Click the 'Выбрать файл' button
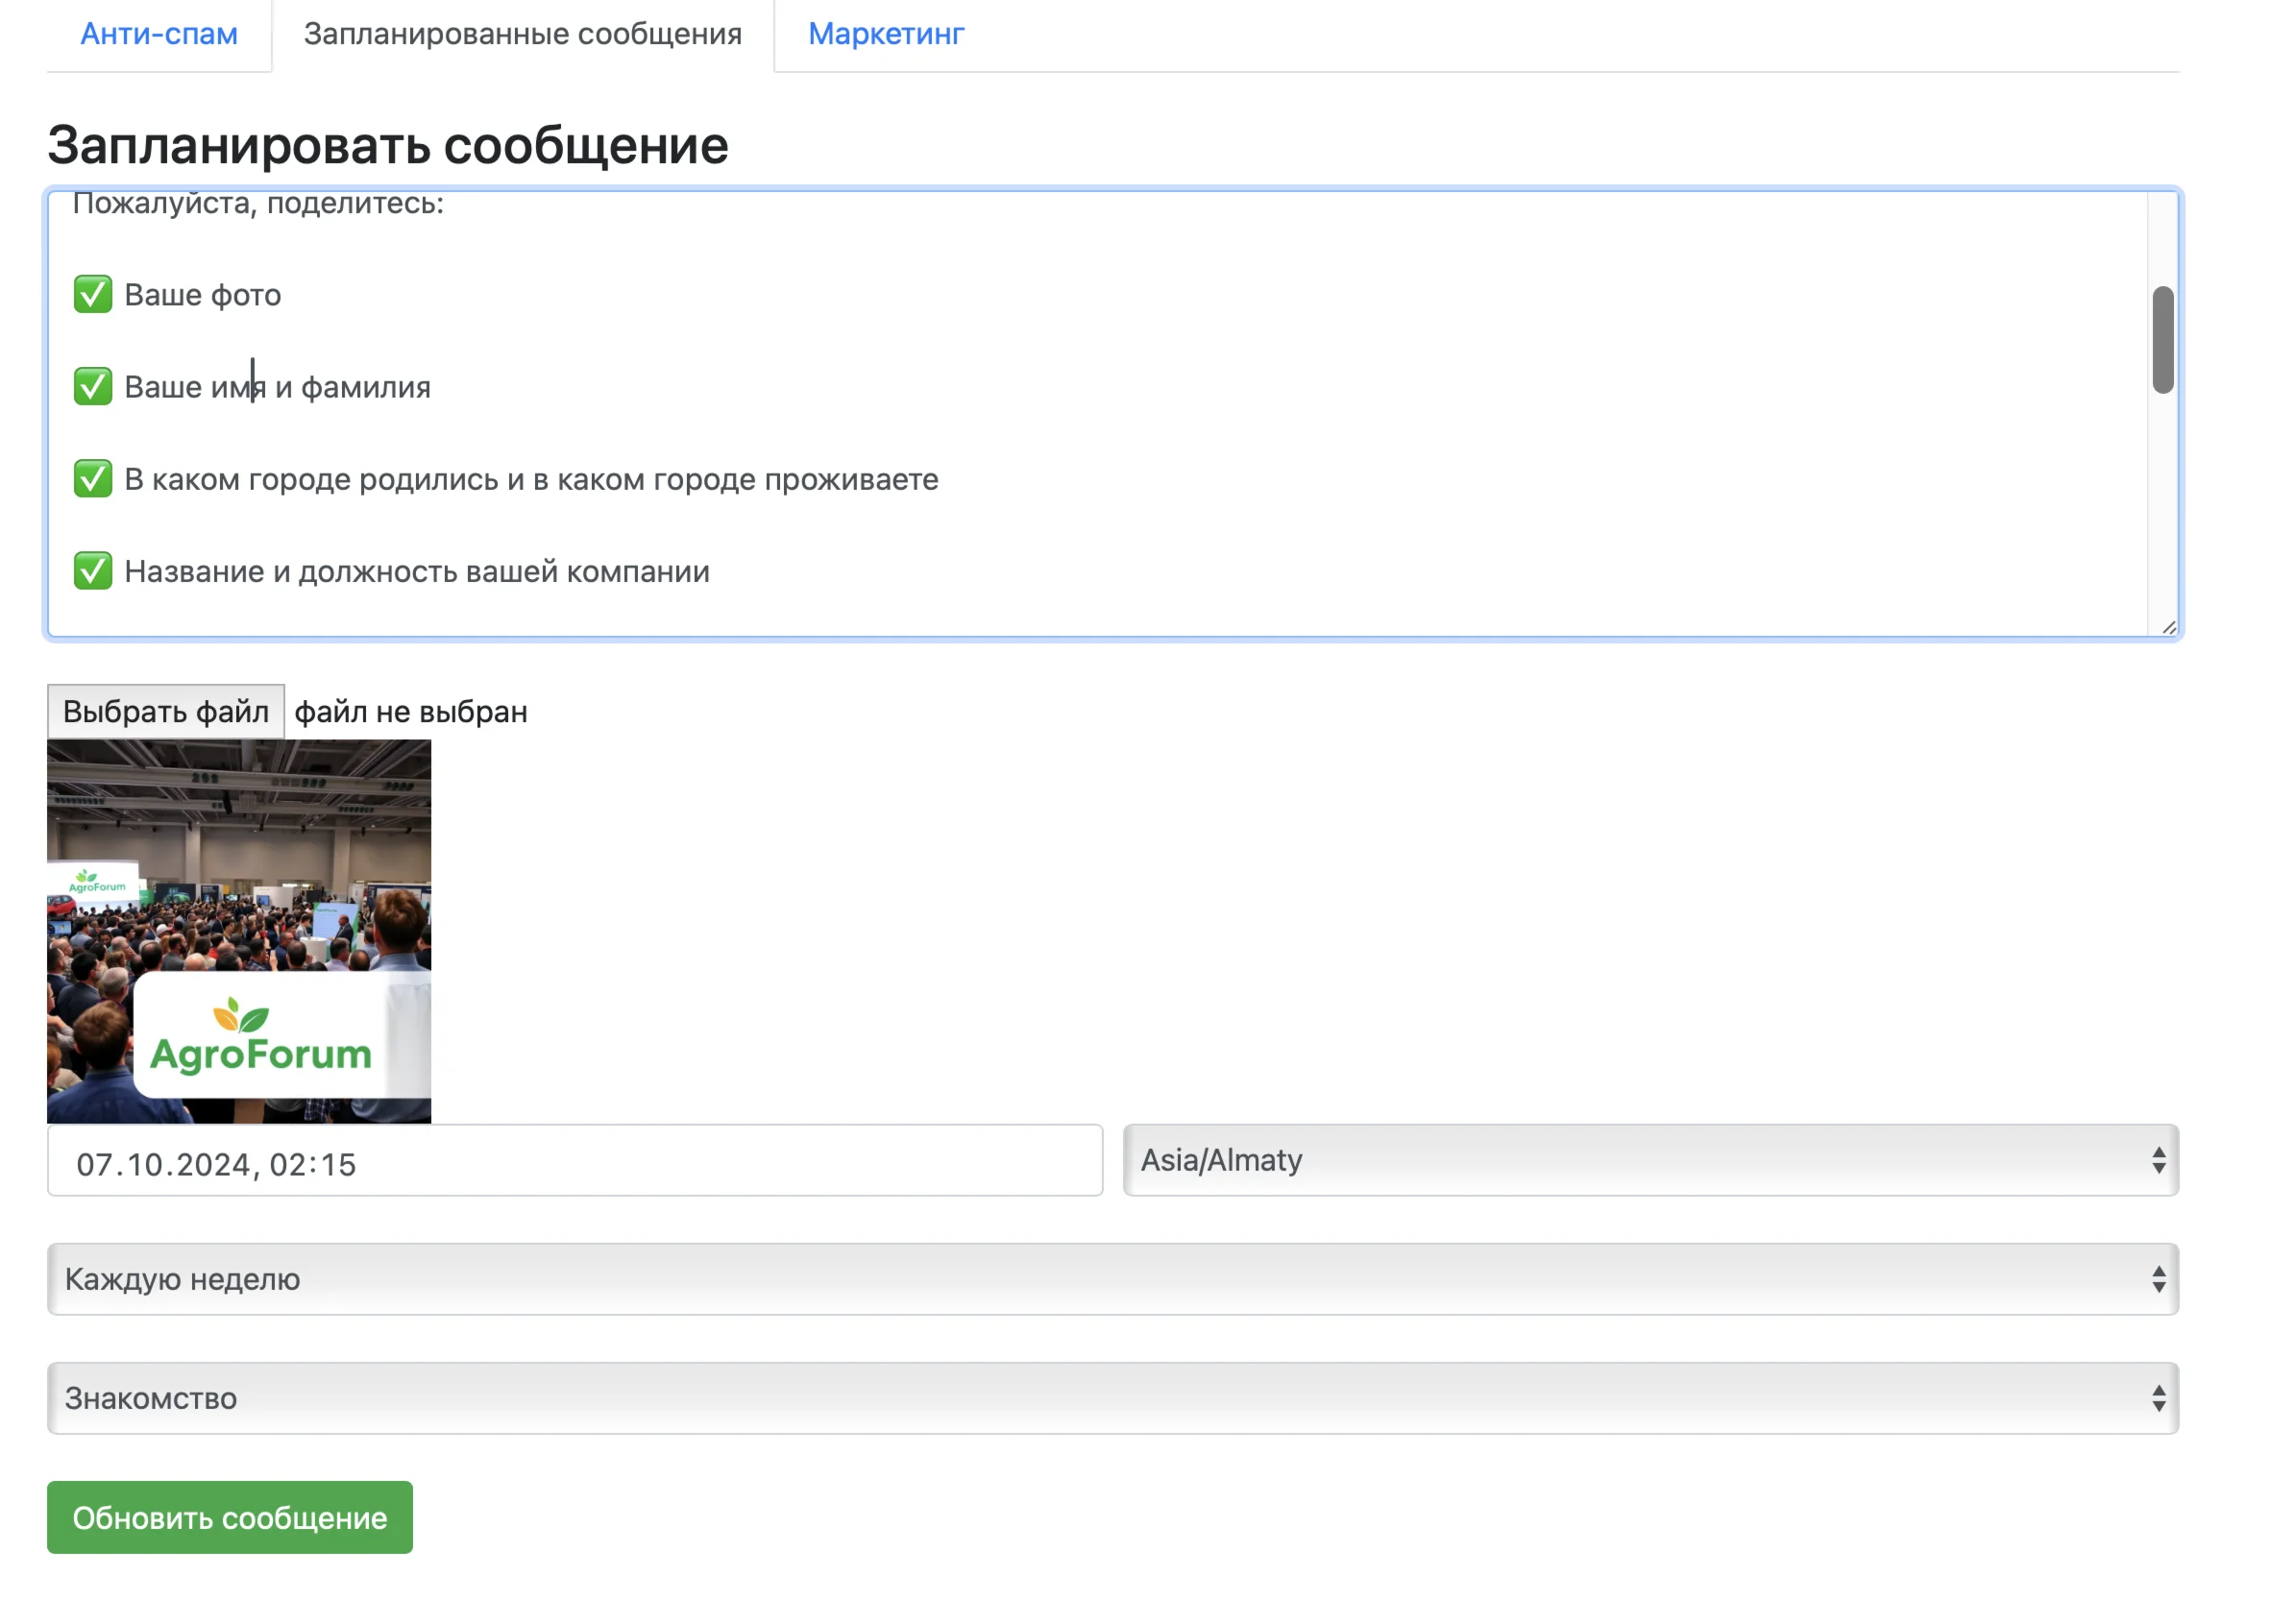The image size is (2296, 1600). tap(166, 711)
